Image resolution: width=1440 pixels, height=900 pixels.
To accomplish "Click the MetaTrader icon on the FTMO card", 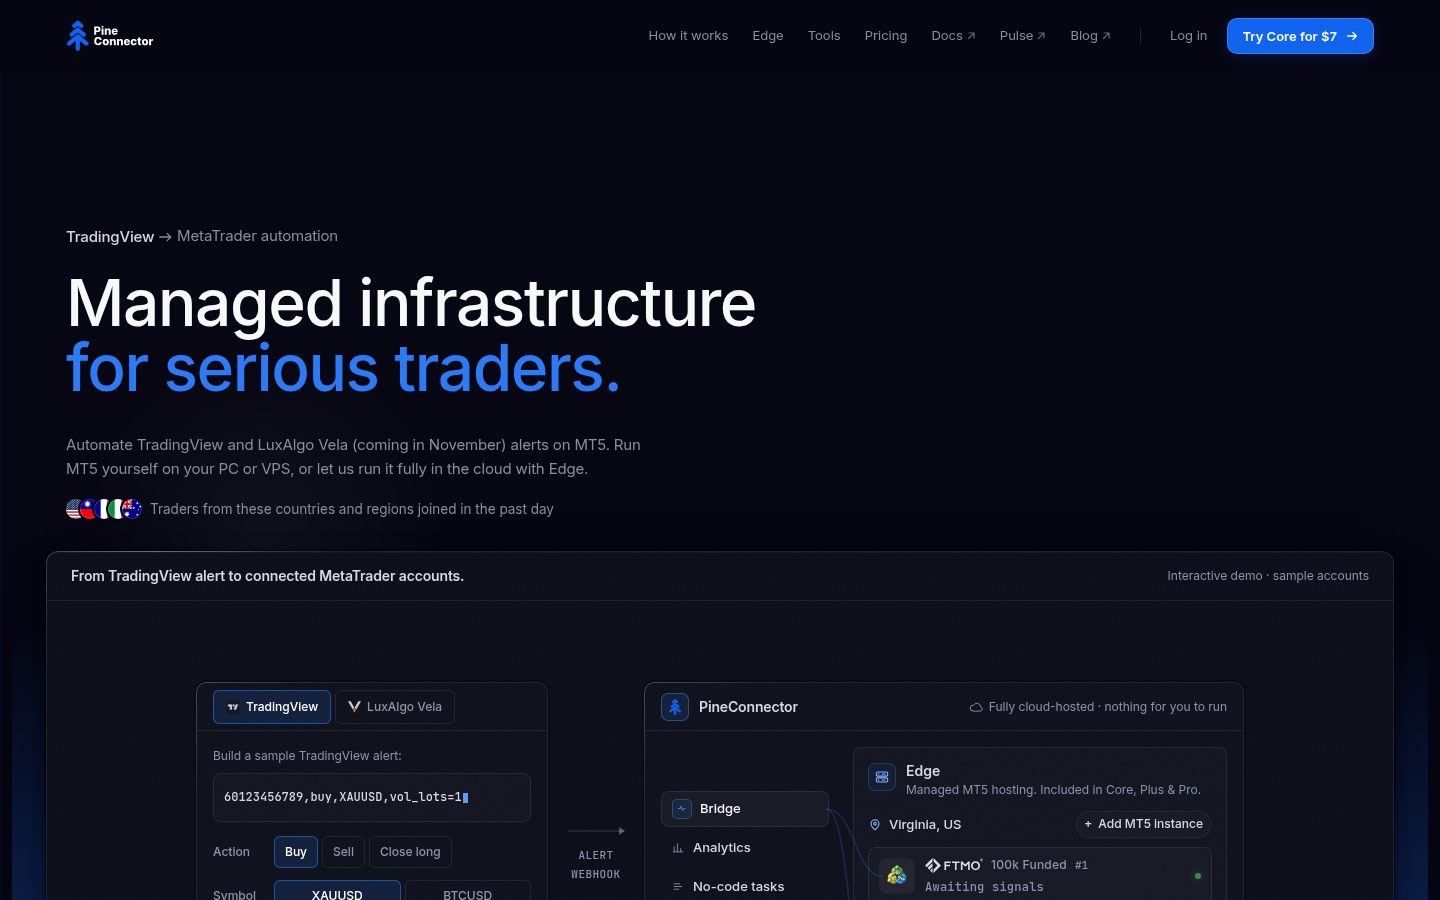I will 897,875.
